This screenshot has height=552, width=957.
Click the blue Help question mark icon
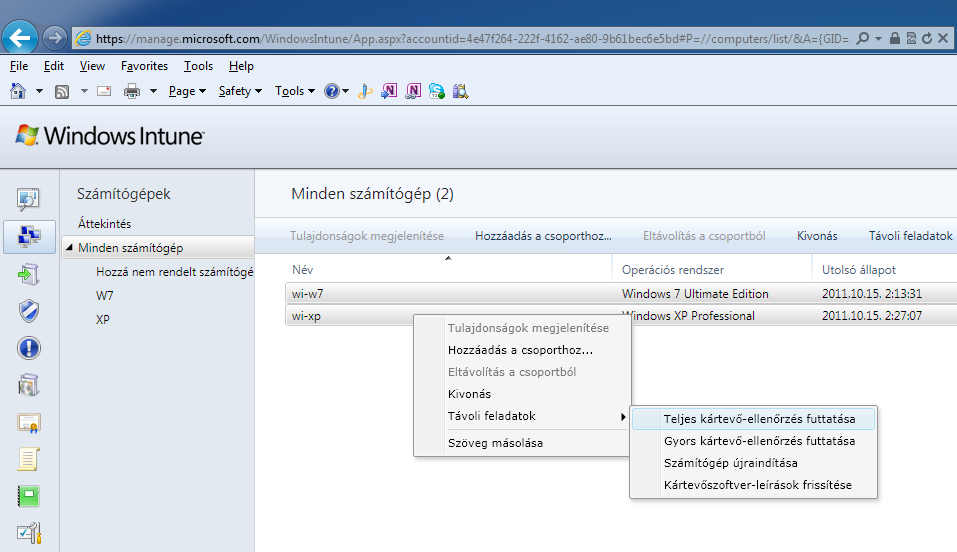click(x=331, y=91)
